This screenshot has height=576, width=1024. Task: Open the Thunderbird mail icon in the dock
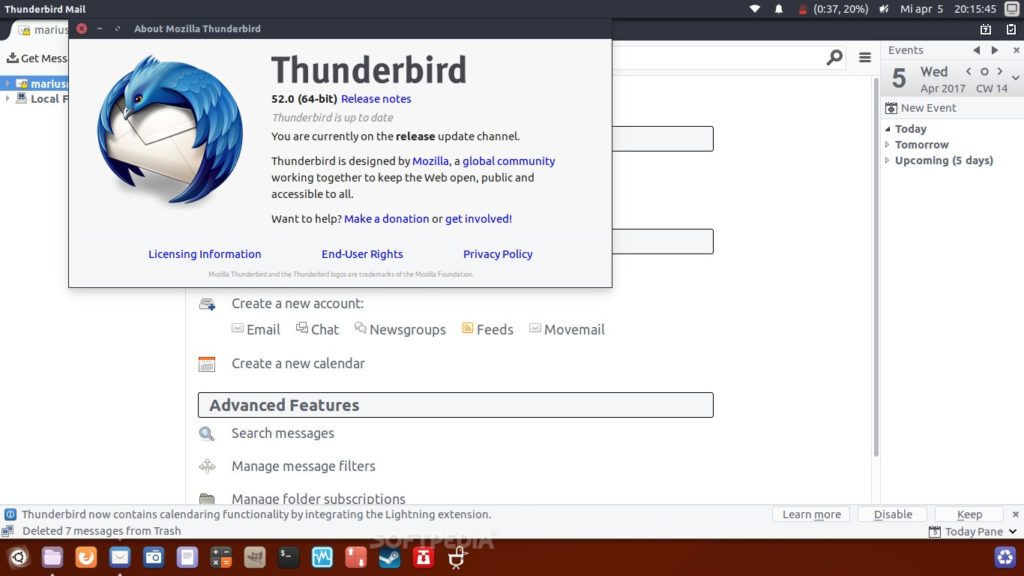tap(120, 557)
